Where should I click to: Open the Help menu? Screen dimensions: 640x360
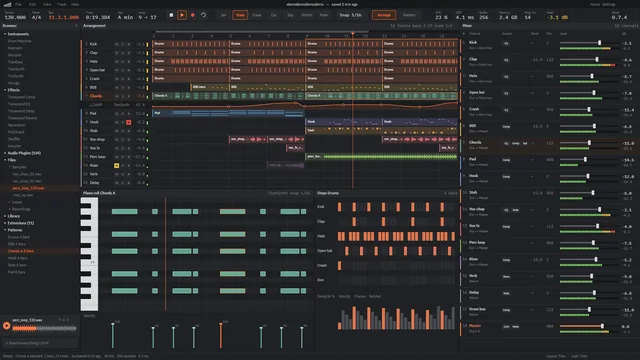tap(75, 4)
